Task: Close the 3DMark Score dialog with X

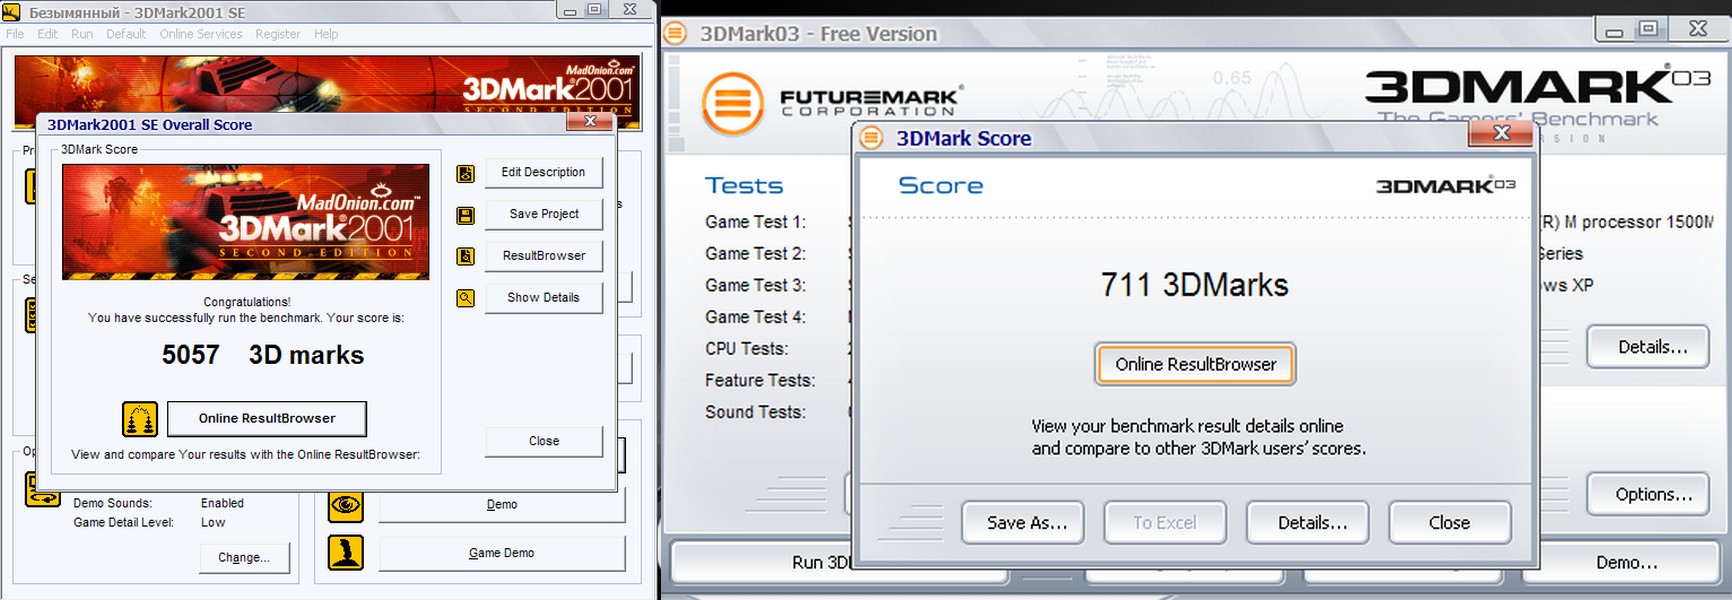Action: 1501,133
